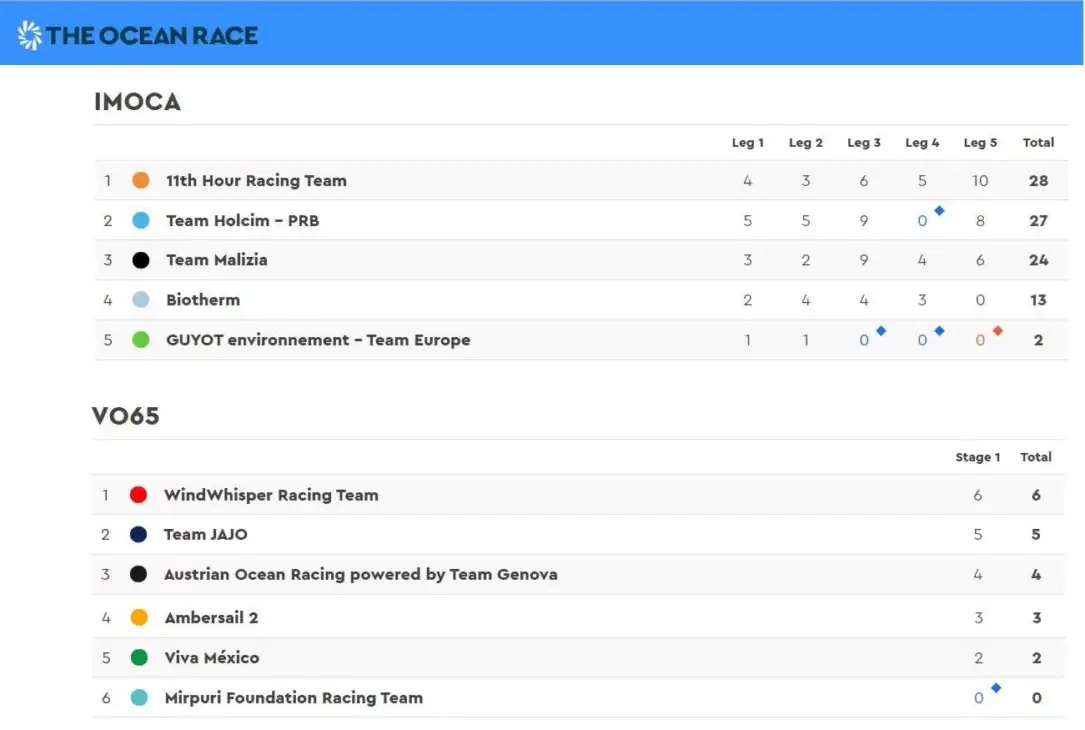
Task: Click the IMOCA section heading
Action: [137, 102]
